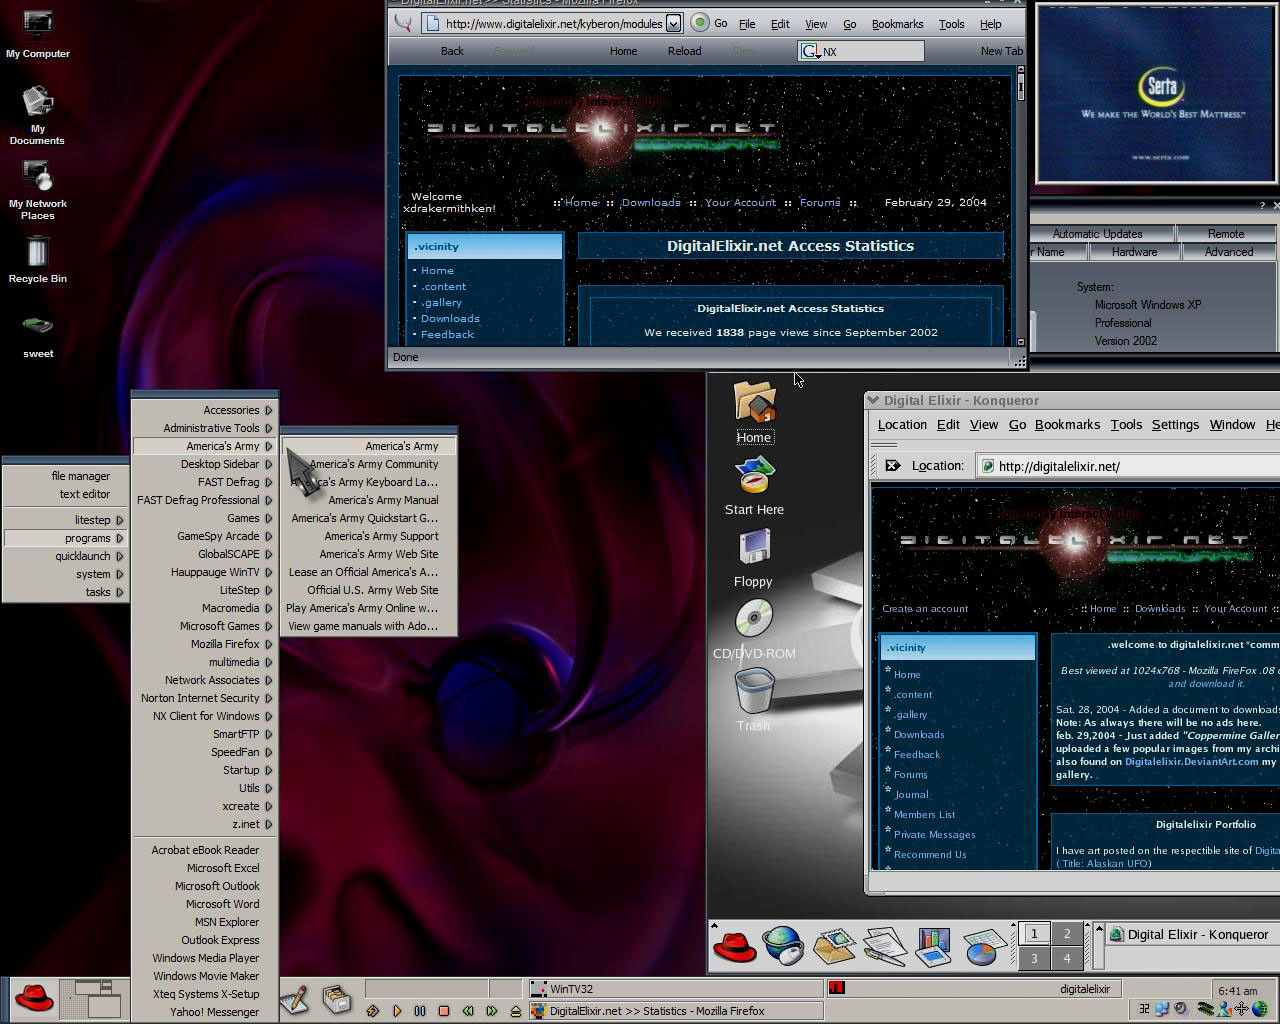Screen dimensions: 1280x1024
Task: Open the Firefox URL history dropdown arrow
Action: pyautogui.click(x=673, y=23)
